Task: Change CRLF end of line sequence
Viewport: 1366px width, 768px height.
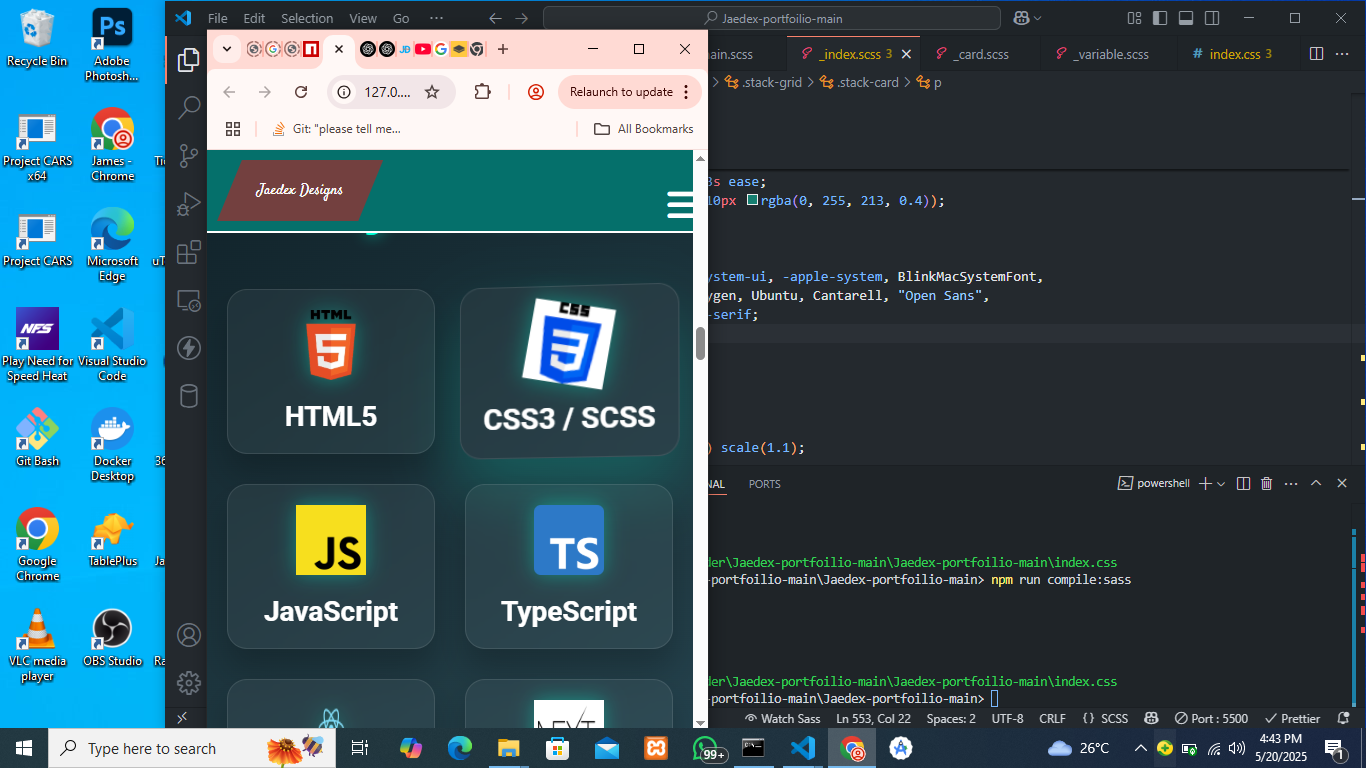Action: point(1052,718)
